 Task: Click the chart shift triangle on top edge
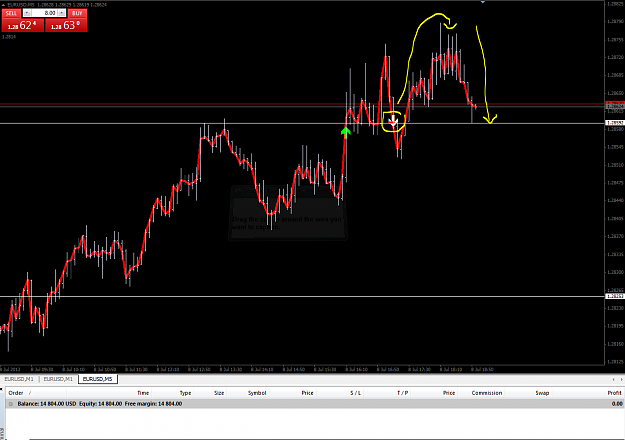click(x=482, y=2)
